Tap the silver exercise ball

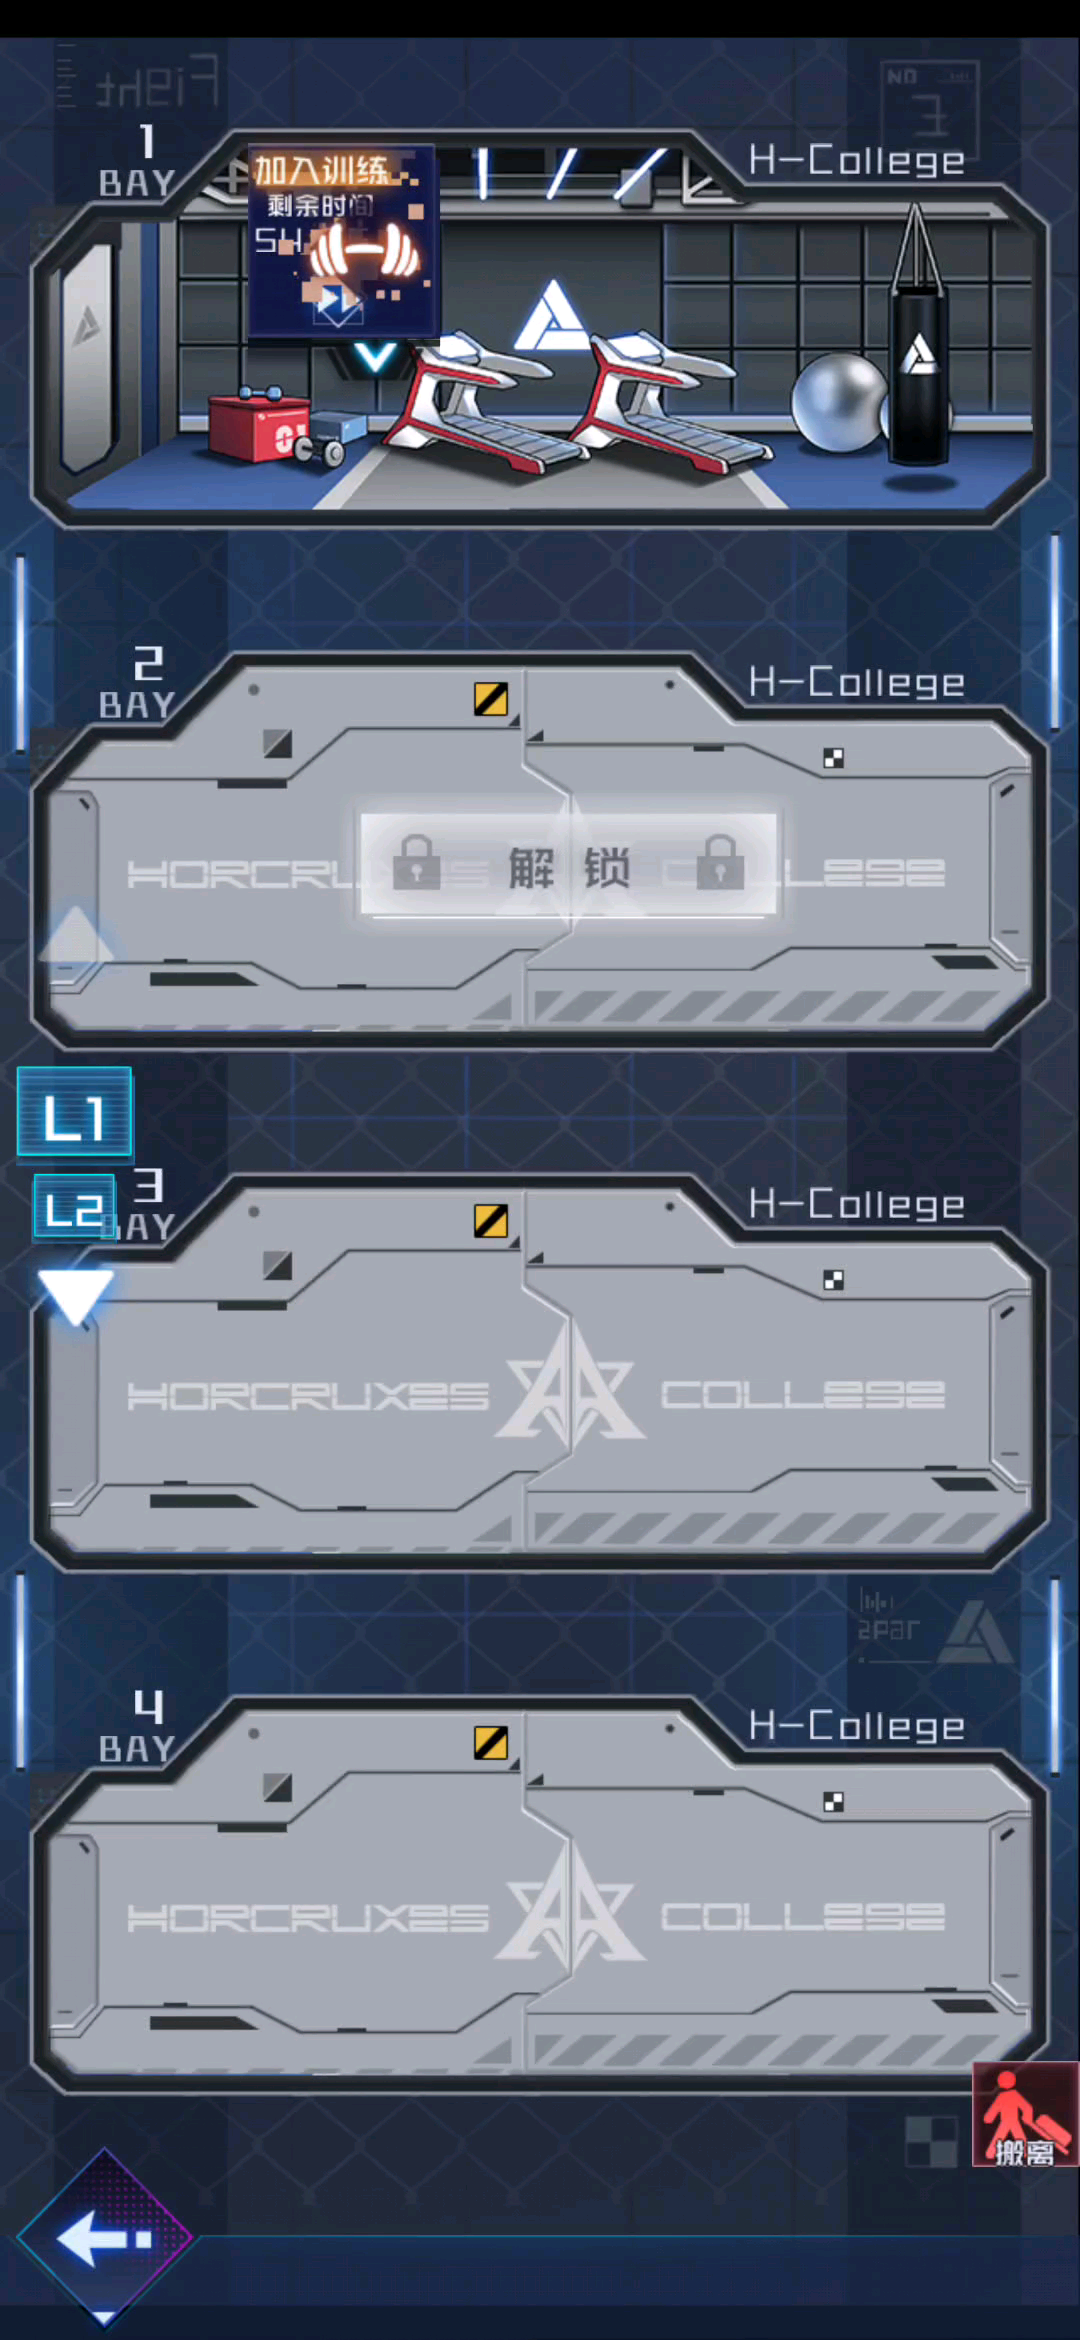[x=840, y=401]
